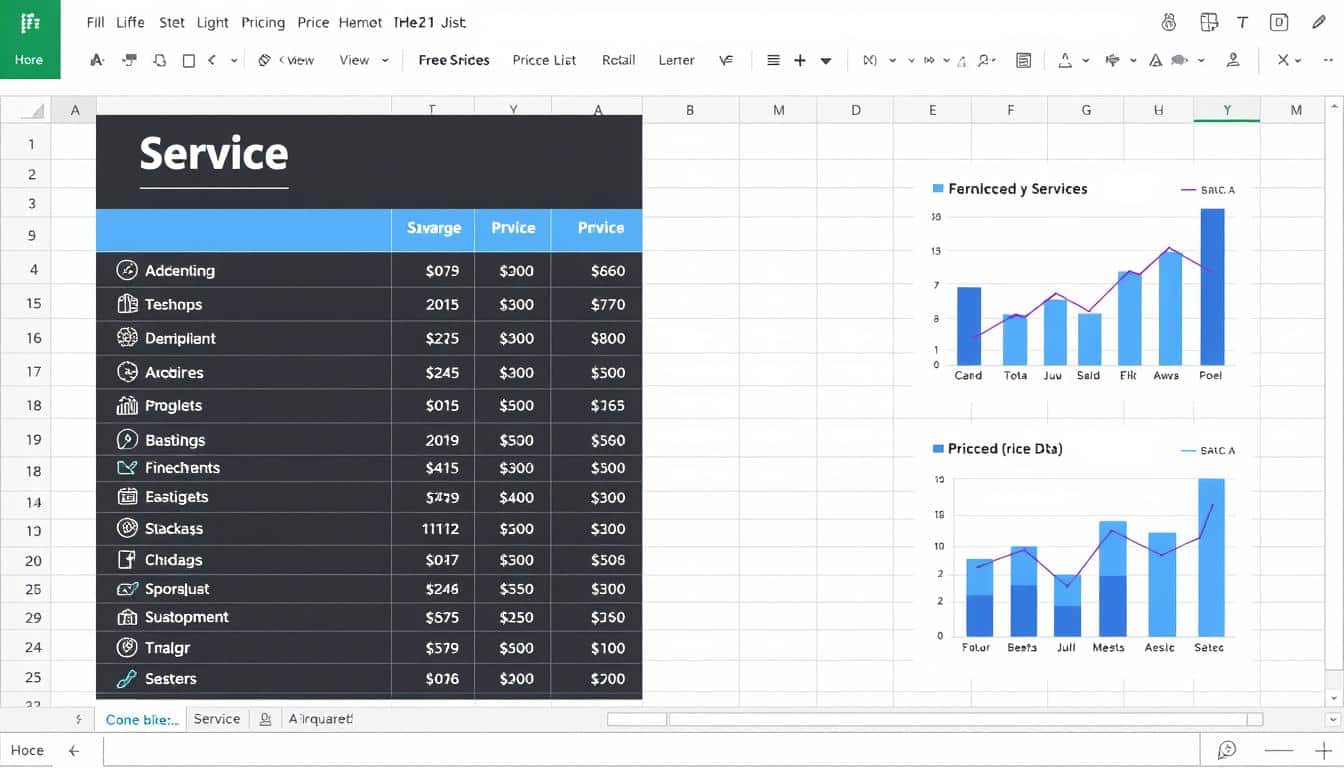1344x768 pixels.
Task: Expand the cloud shape dropdown arrow
Action: click(x=1201, y=60)
